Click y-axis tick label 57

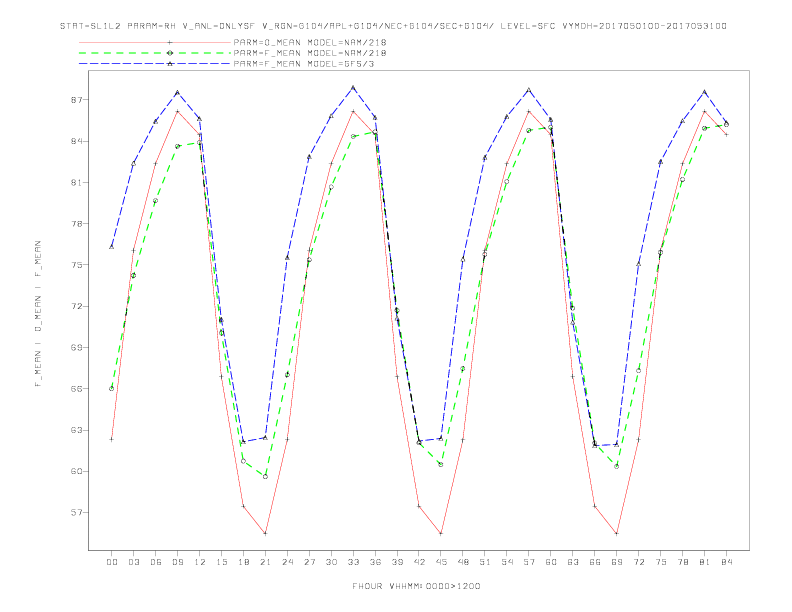pyautogui.click(x=76, y=513)
